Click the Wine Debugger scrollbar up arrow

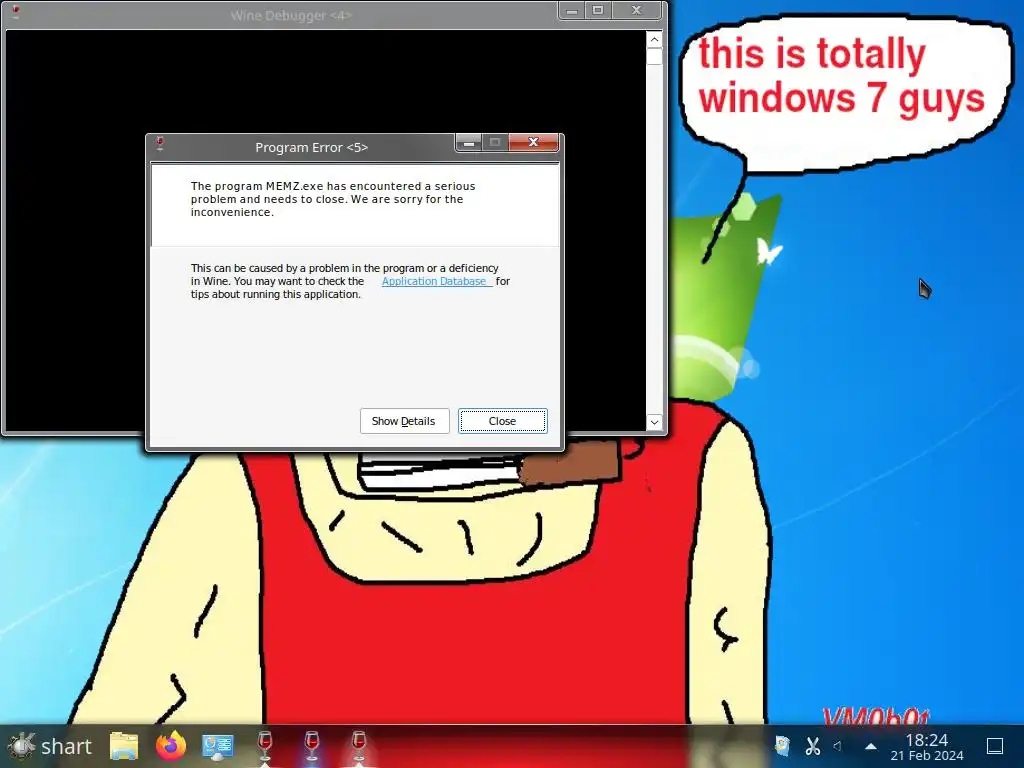pyautogui.click(x=654, y=40)
